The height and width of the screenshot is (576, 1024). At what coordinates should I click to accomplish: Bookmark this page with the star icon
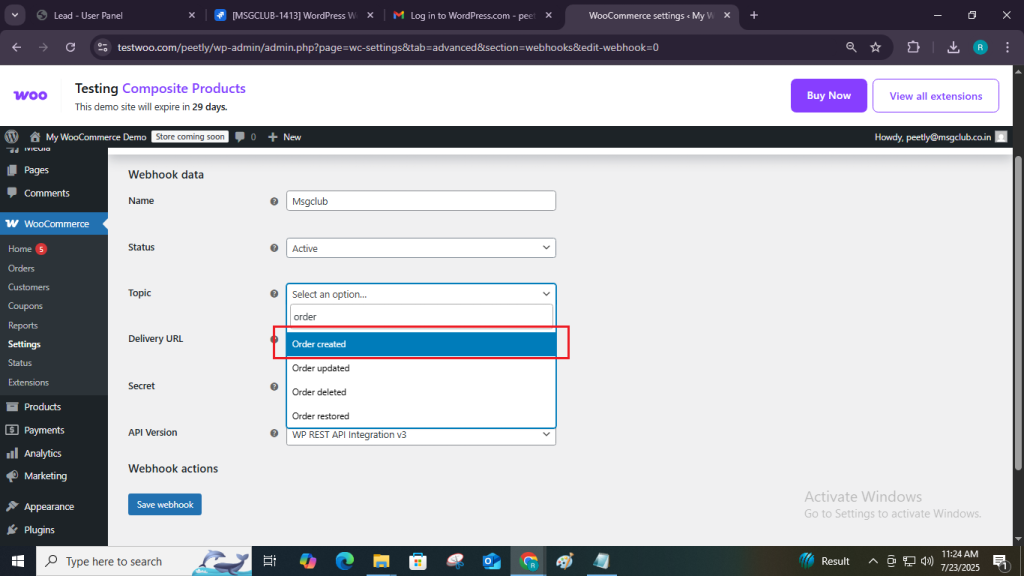click(876, 47)
